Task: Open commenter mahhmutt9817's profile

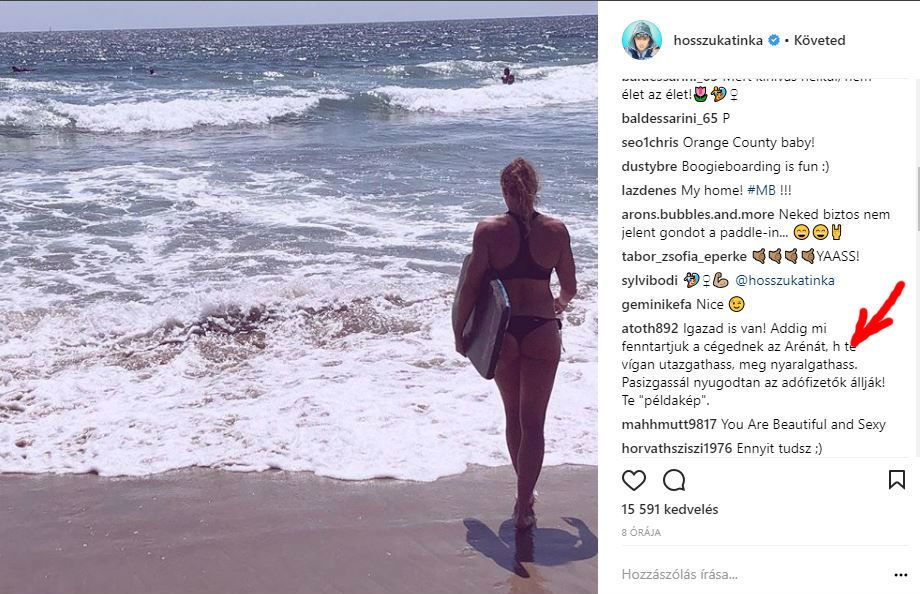Action: 669,424
